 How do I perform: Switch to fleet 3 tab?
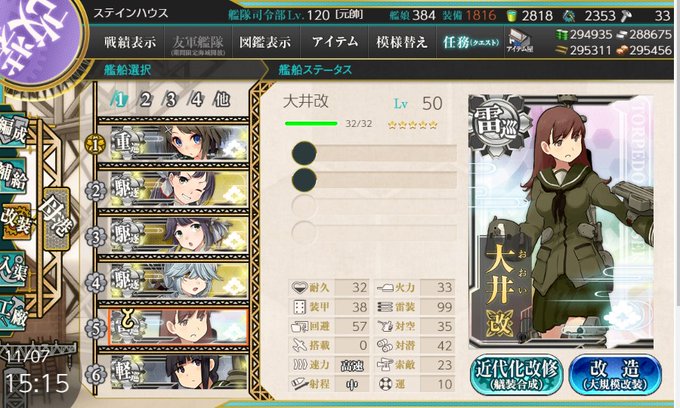[x=170, y=100]
